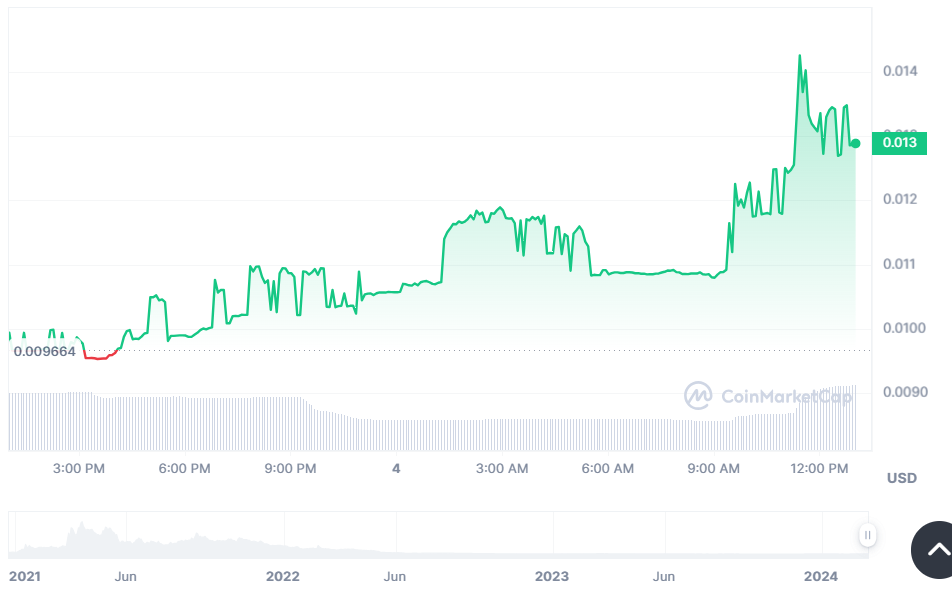Screen dimensions: 952x604
Task: Click the scroll-to-top chevron button
Action: (x=938, y=549)
